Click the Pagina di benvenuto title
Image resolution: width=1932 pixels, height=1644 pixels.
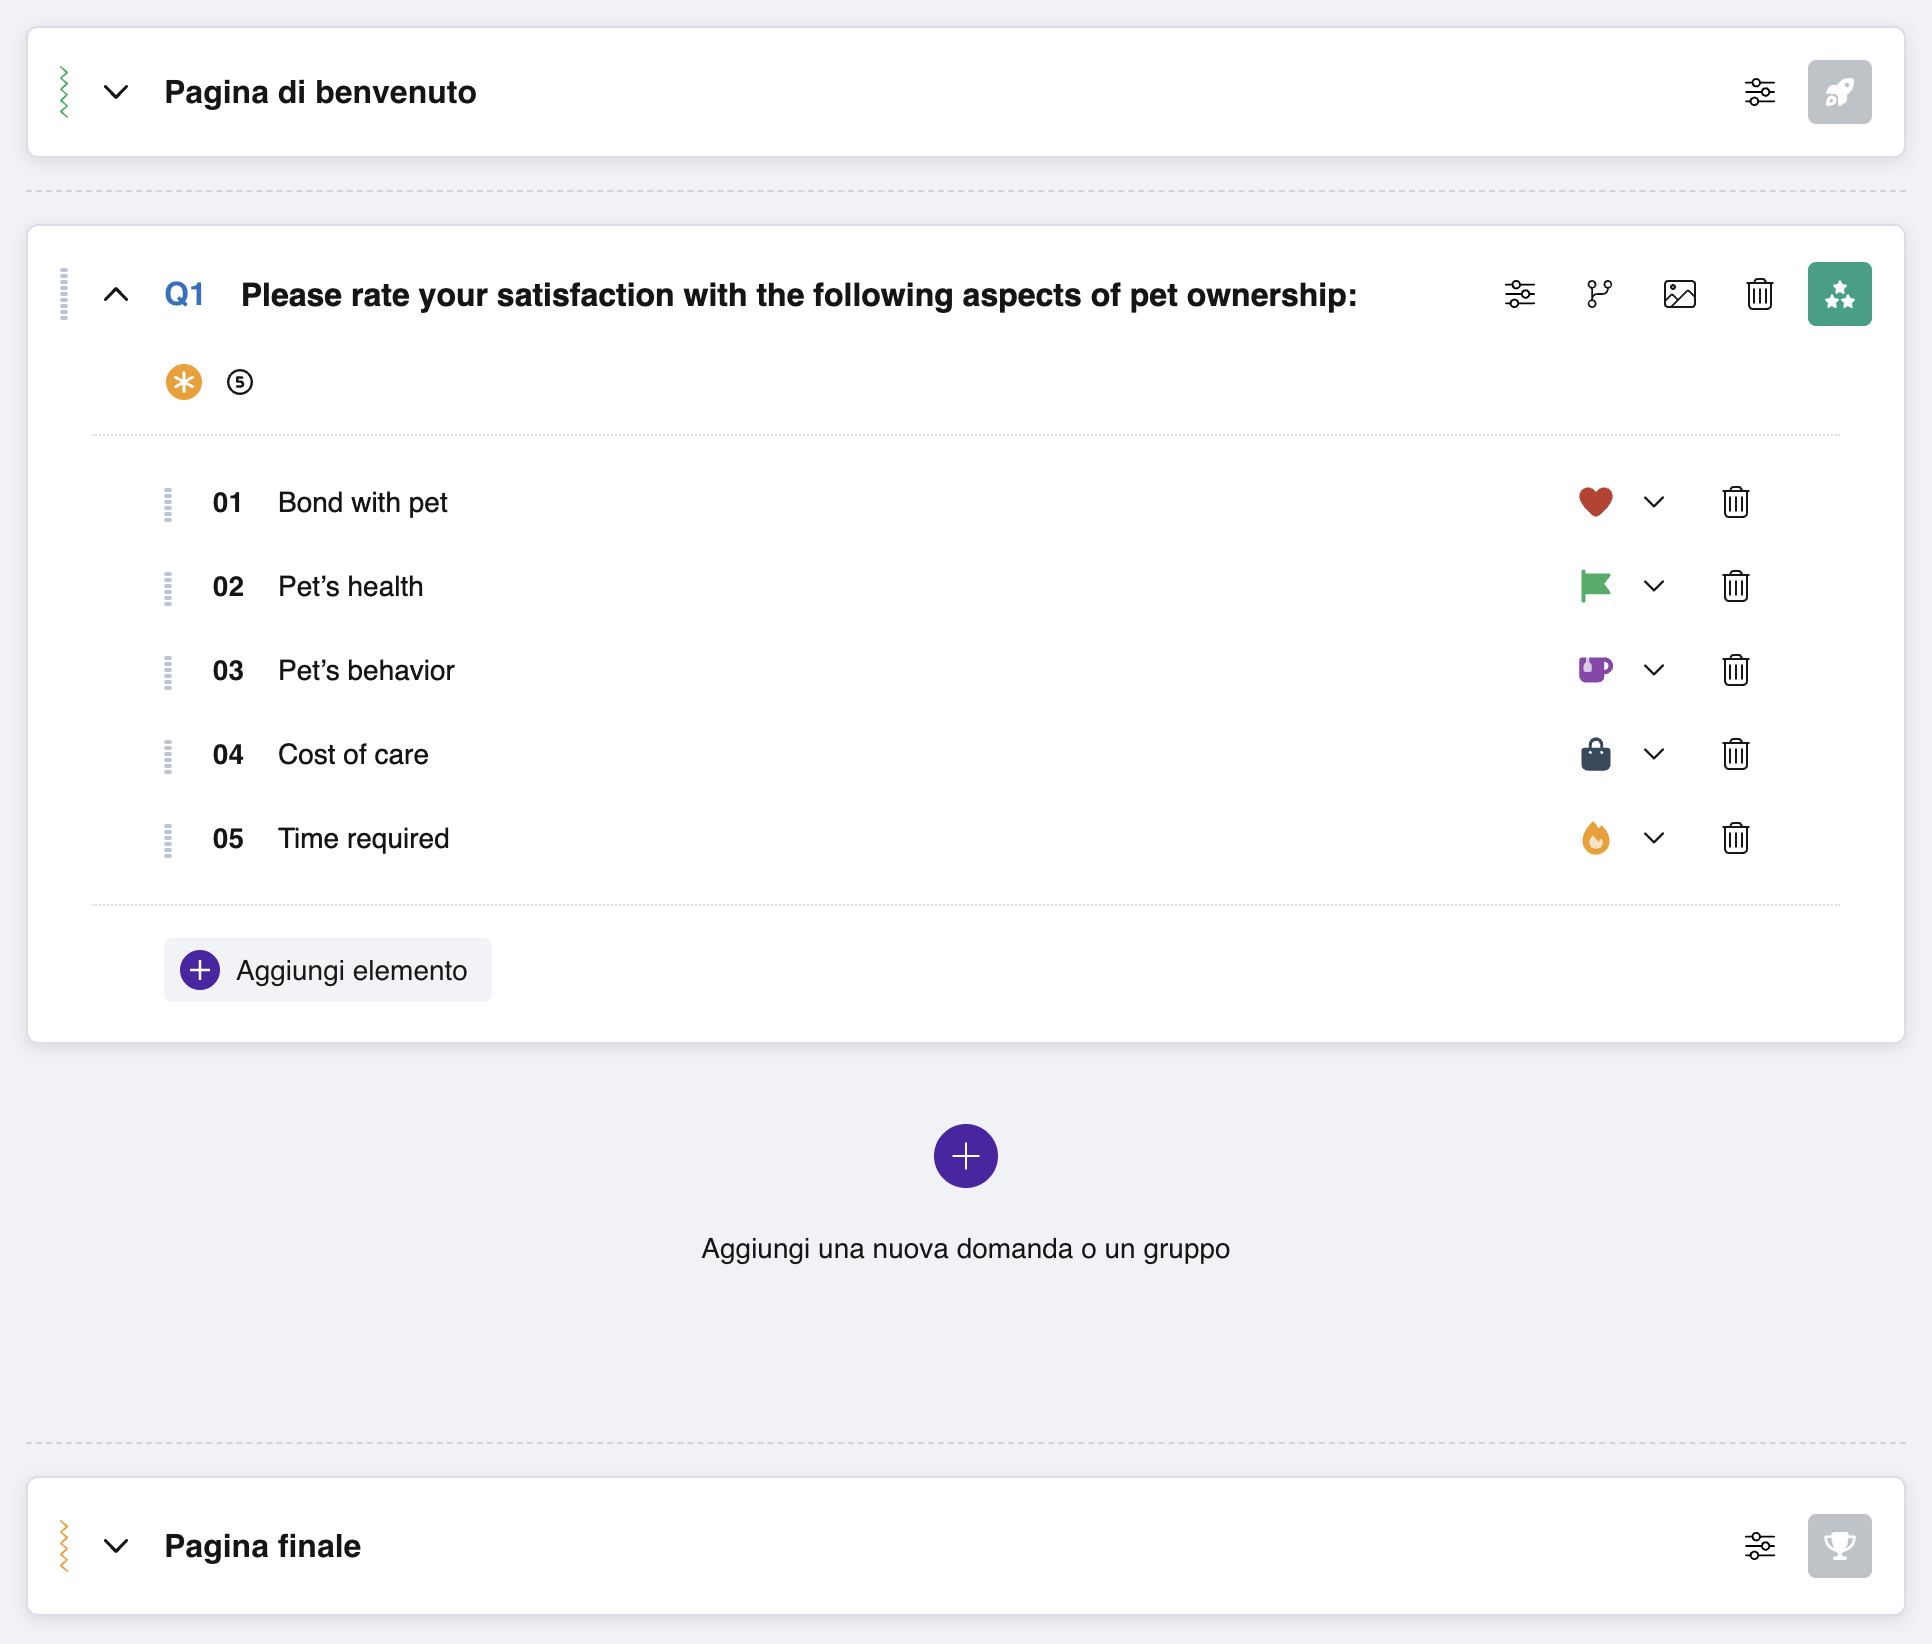click(x=320, y=92)
